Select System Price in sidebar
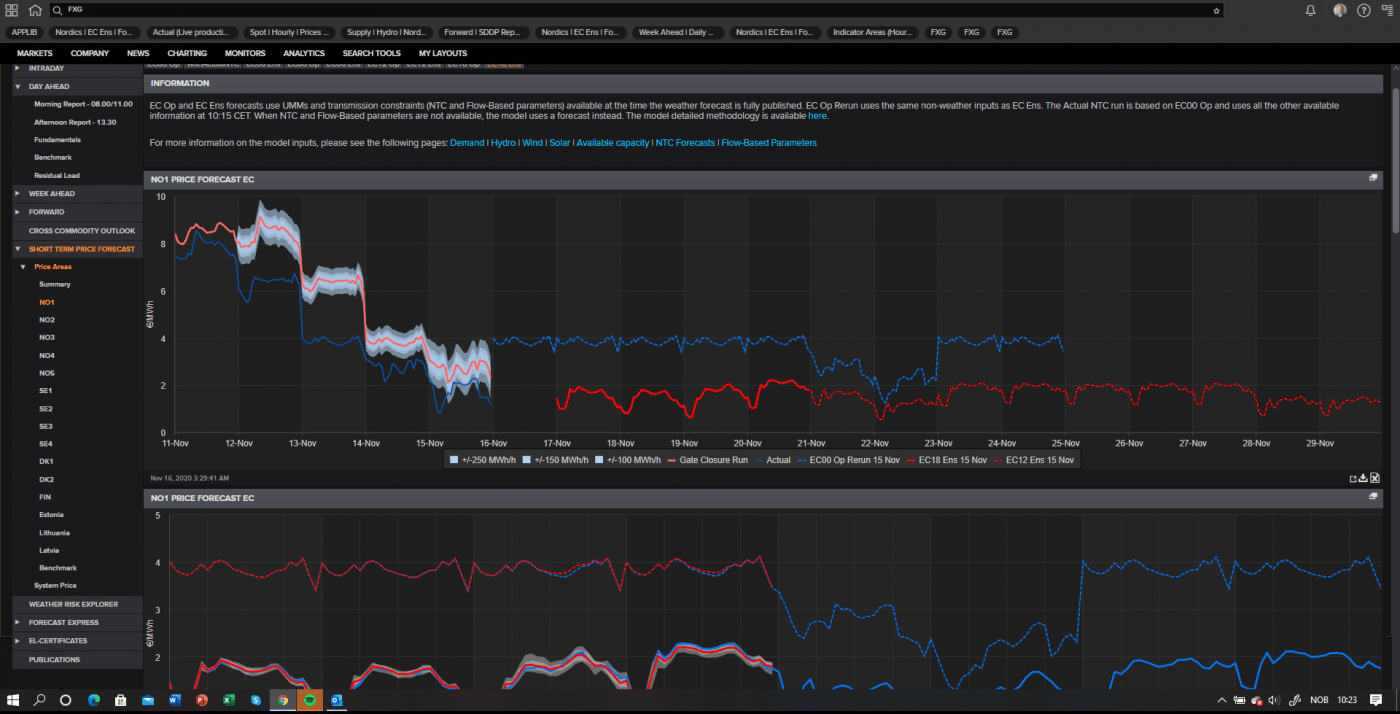The width and height of the screenshot is (1400, 714). [55, 586]
